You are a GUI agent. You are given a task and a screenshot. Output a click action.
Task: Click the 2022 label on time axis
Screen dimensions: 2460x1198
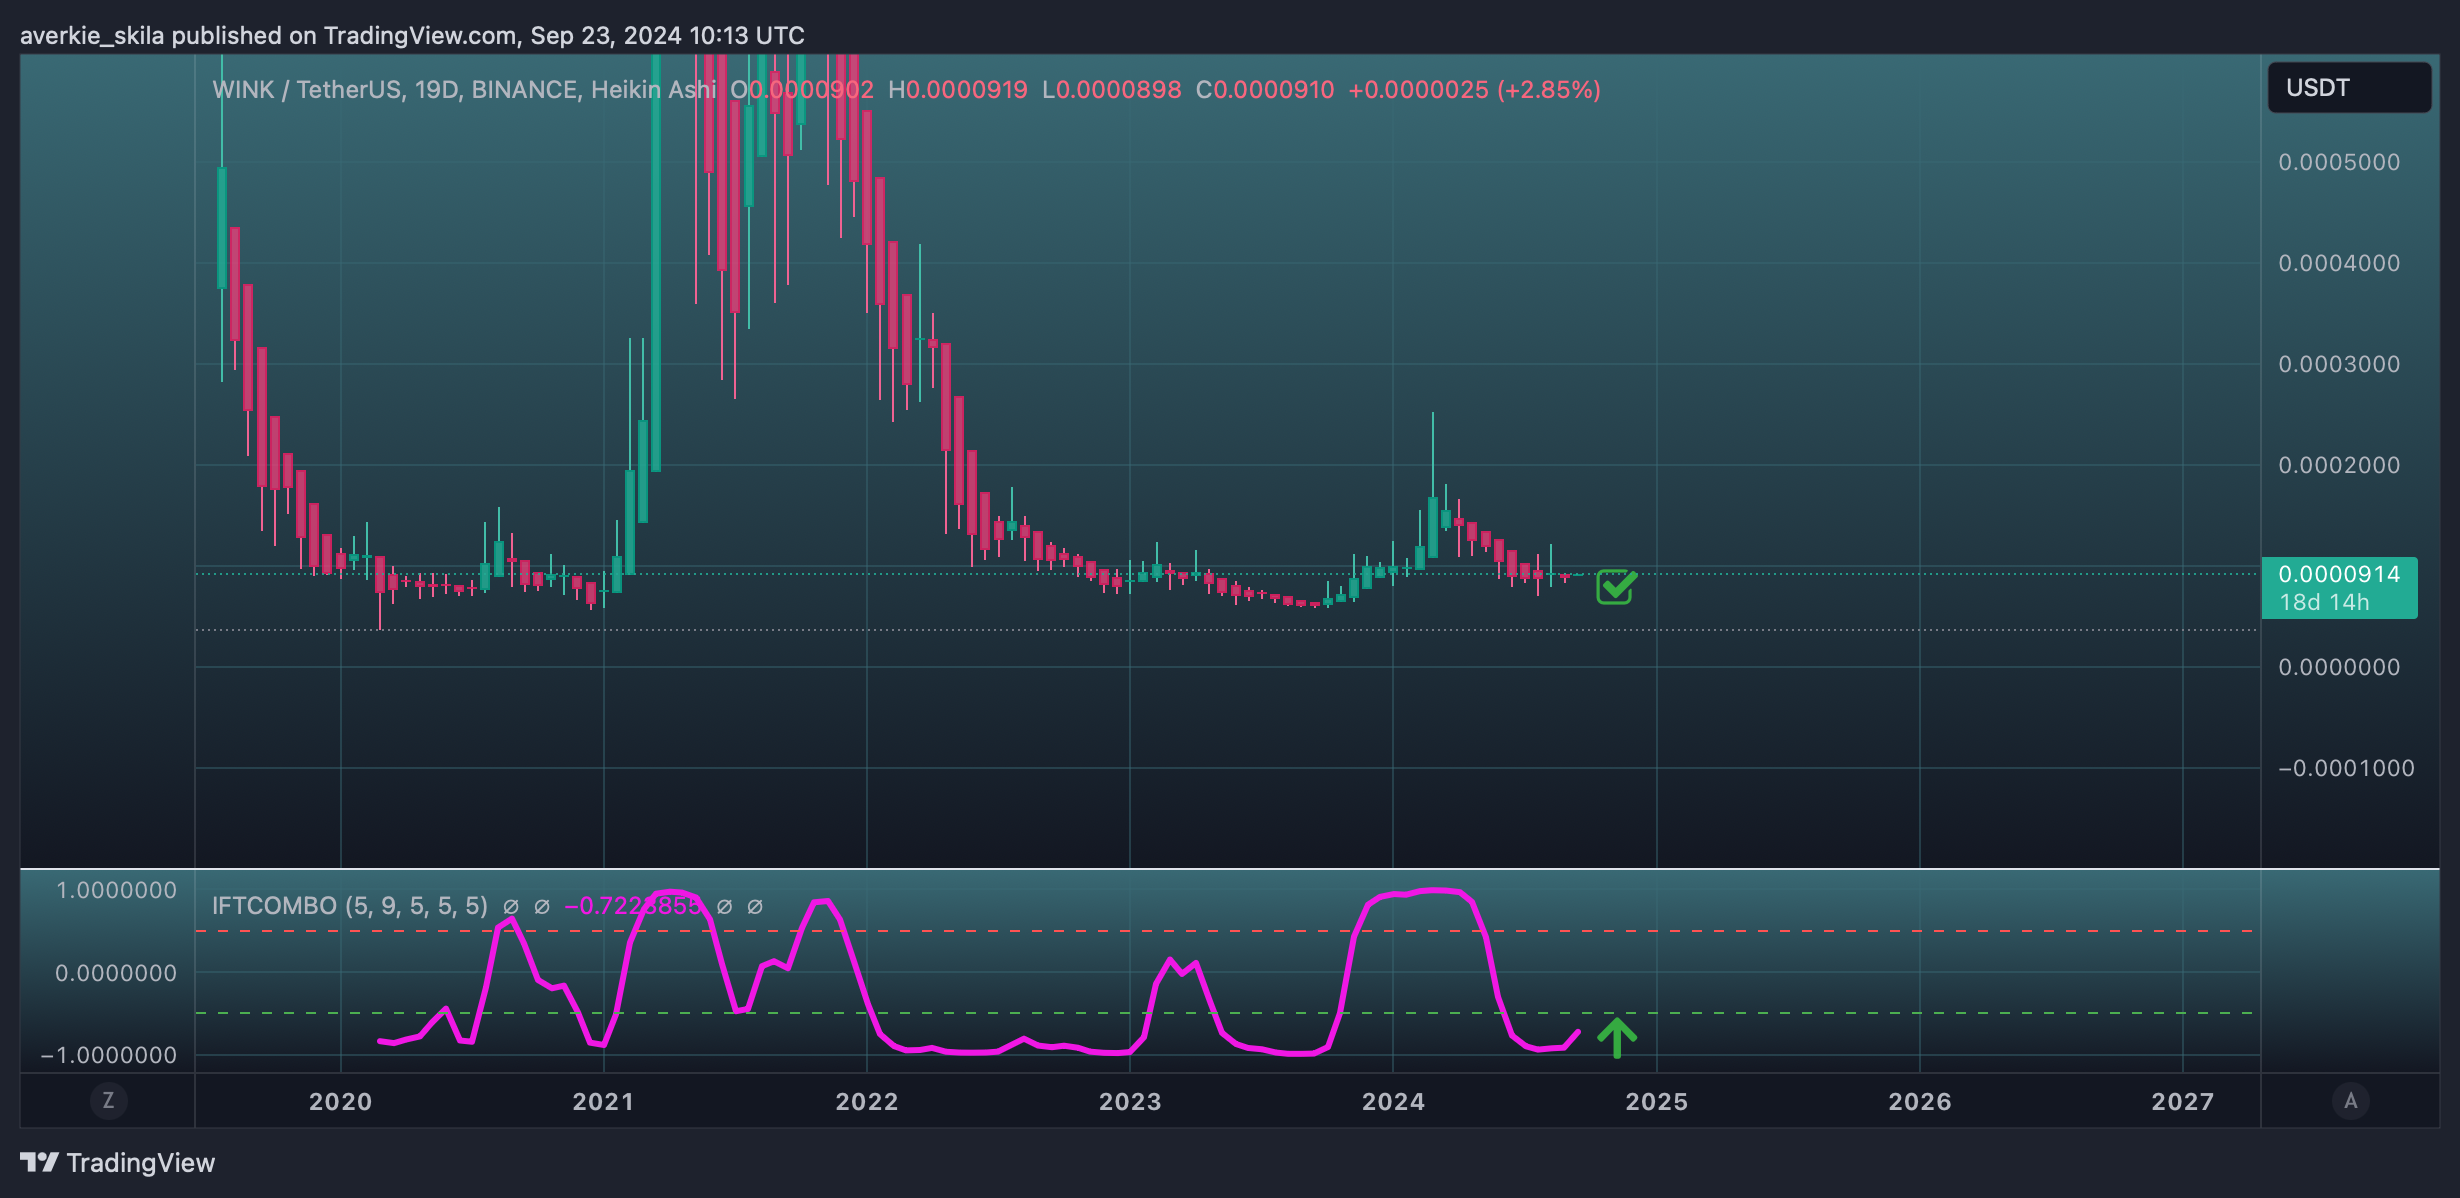[x=867, y=1102]
